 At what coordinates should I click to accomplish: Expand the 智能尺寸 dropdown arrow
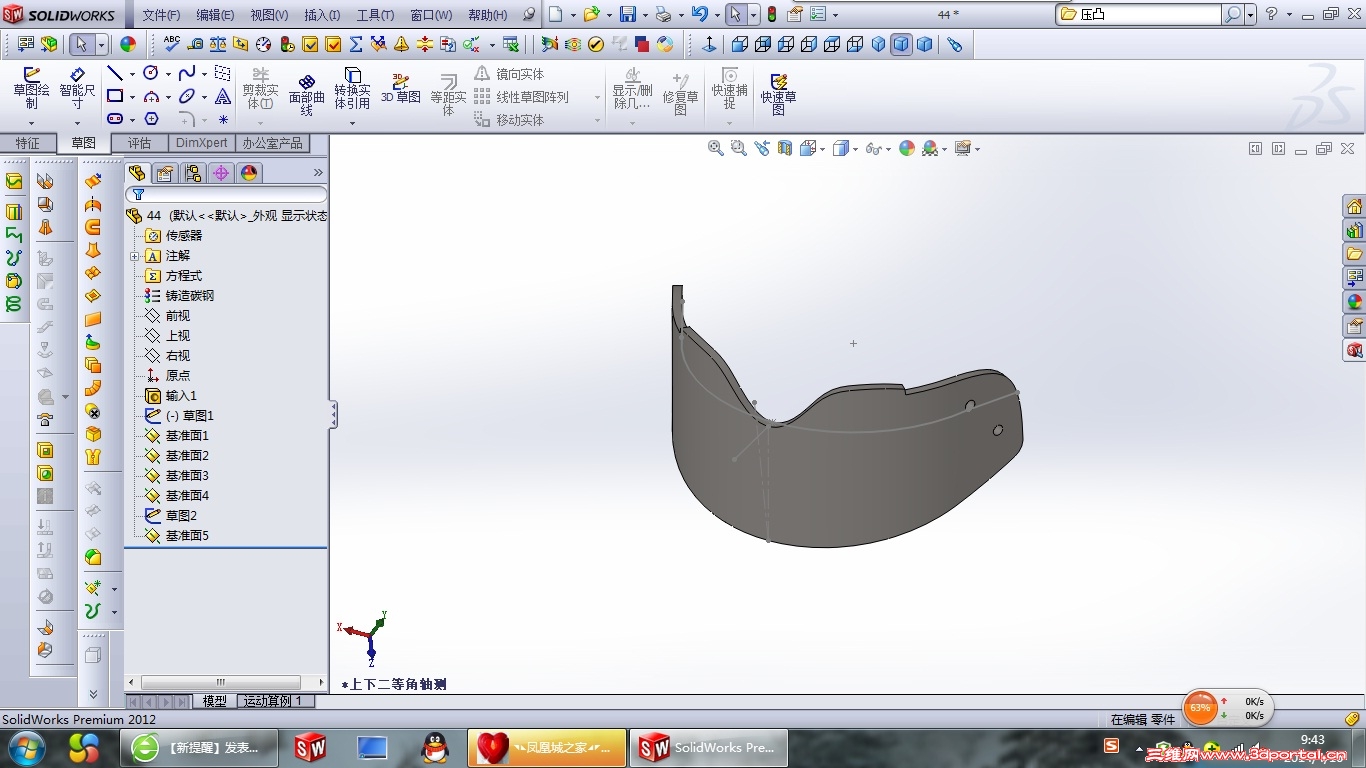pos(77,123)
